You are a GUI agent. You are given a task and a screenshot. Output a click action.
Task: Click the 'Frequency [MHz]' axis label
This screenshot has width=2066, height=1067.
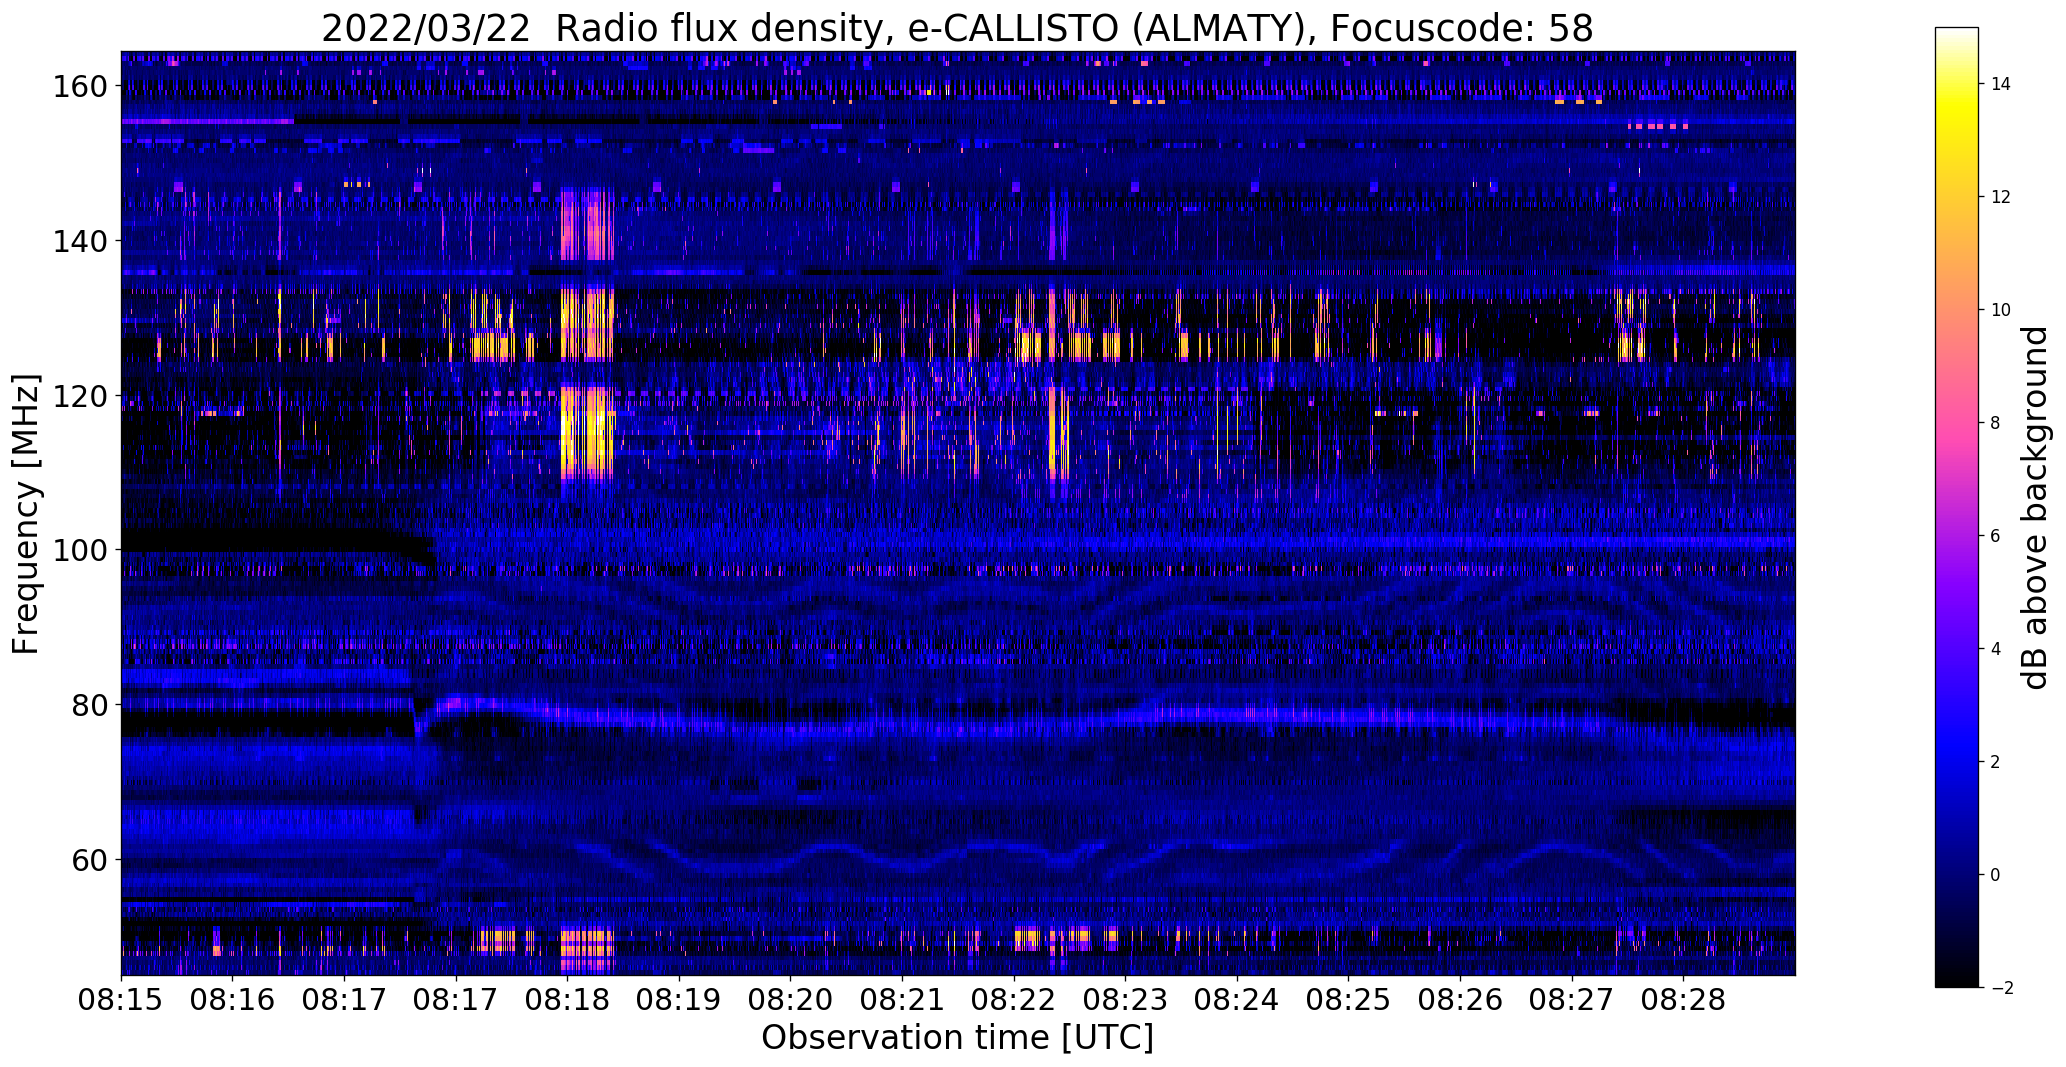(x=26, y=514)
